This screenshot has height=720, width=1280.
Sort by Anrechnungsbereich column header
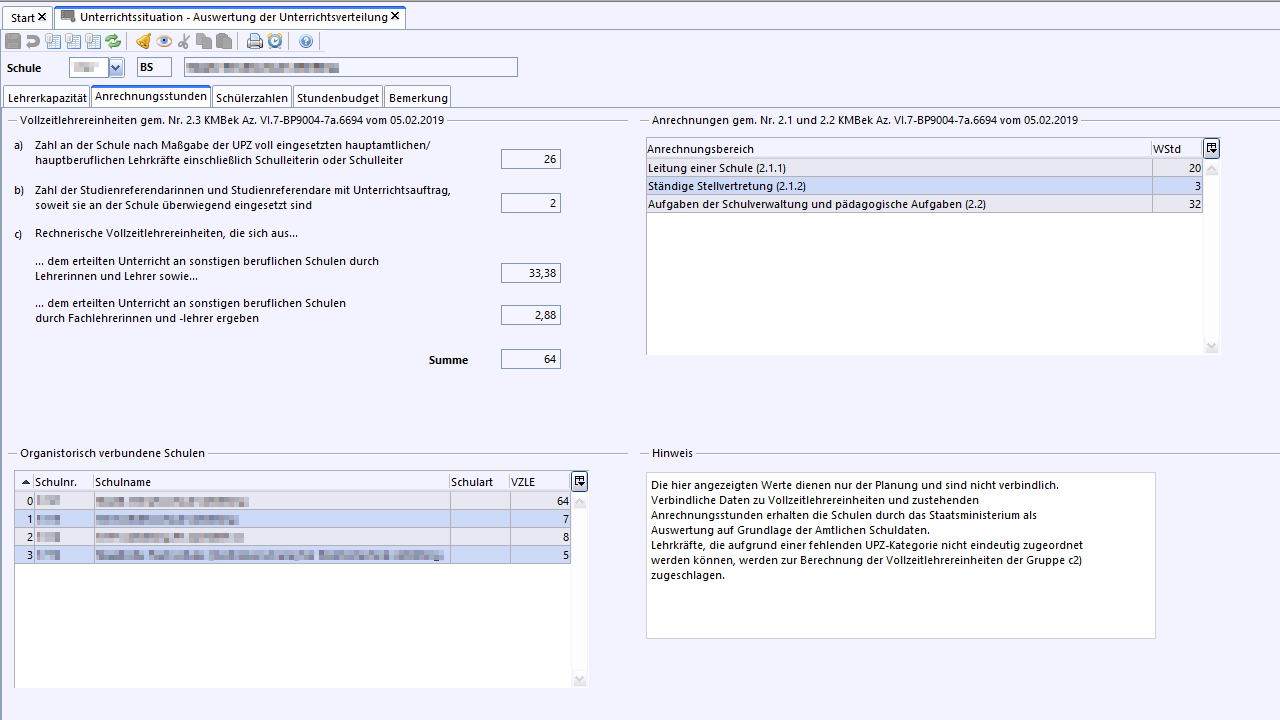(x=899, y=149)
